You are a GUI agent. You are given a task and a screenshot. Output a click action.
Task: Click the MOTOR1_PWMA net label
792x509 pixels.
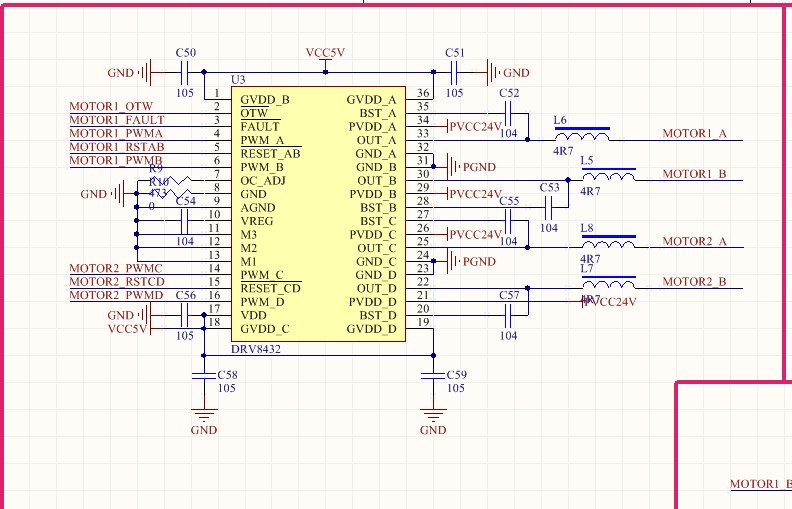pos(116,133)
